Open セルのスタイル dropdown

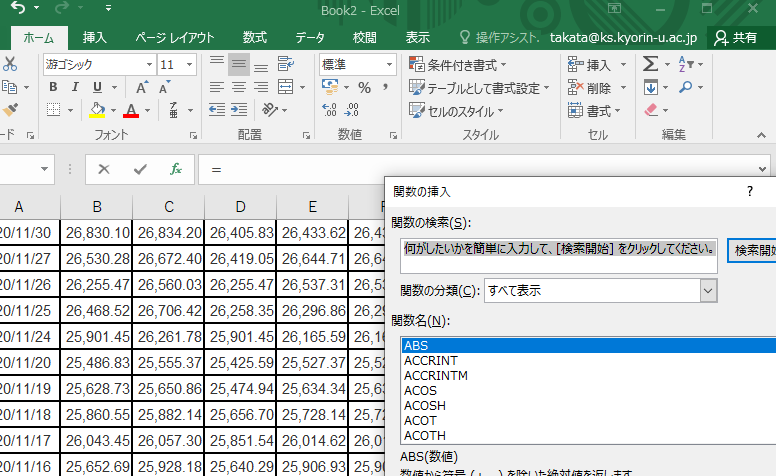pos(456,111)
